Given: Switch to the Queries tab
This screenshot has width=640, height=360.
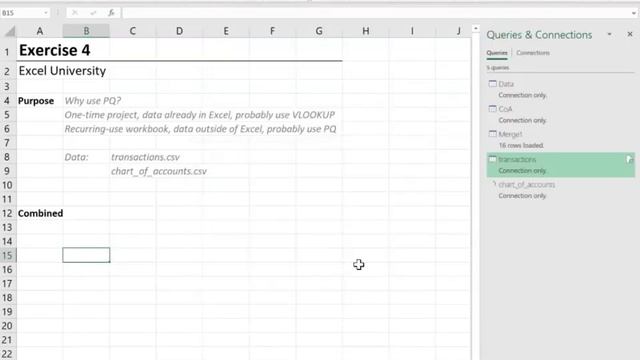Looking at the screenshot, I should pyautogui.click(x=497, y=53).
